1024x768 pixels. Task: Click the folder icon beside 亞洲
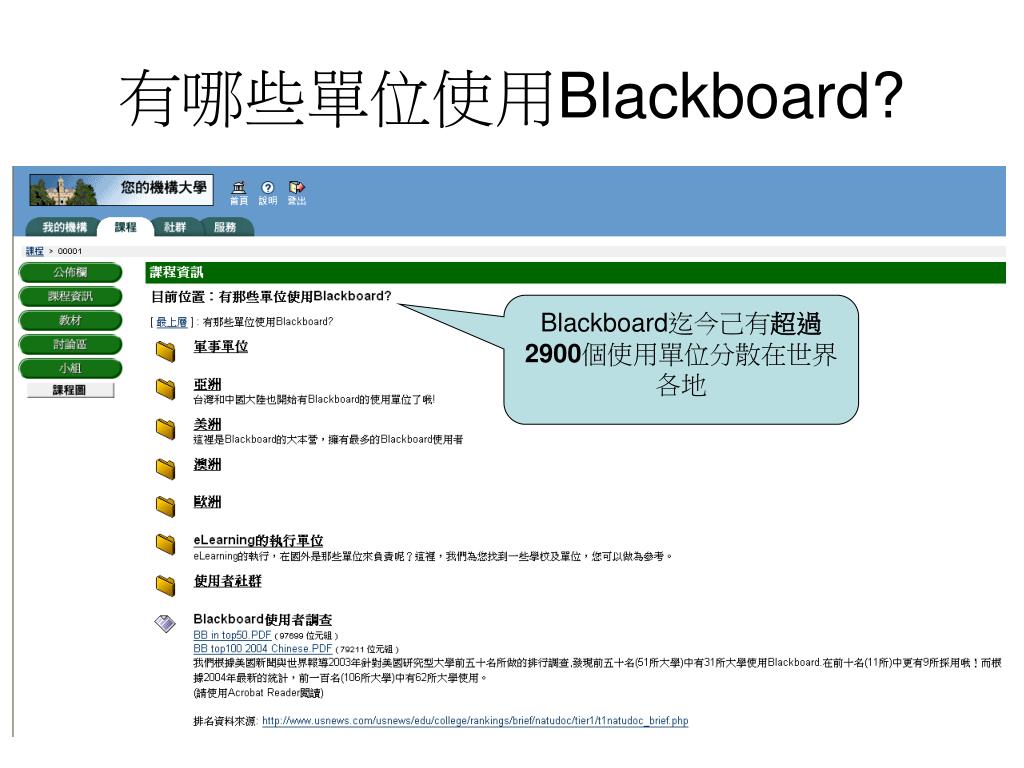(166, 389)
